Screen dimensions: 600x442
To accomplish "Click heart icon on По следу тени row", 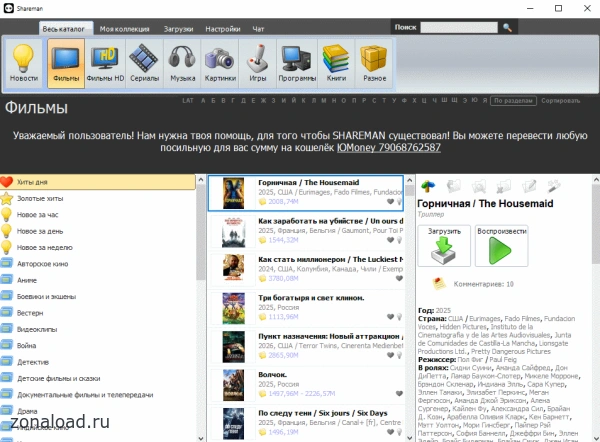I will [x=390, y=432].
